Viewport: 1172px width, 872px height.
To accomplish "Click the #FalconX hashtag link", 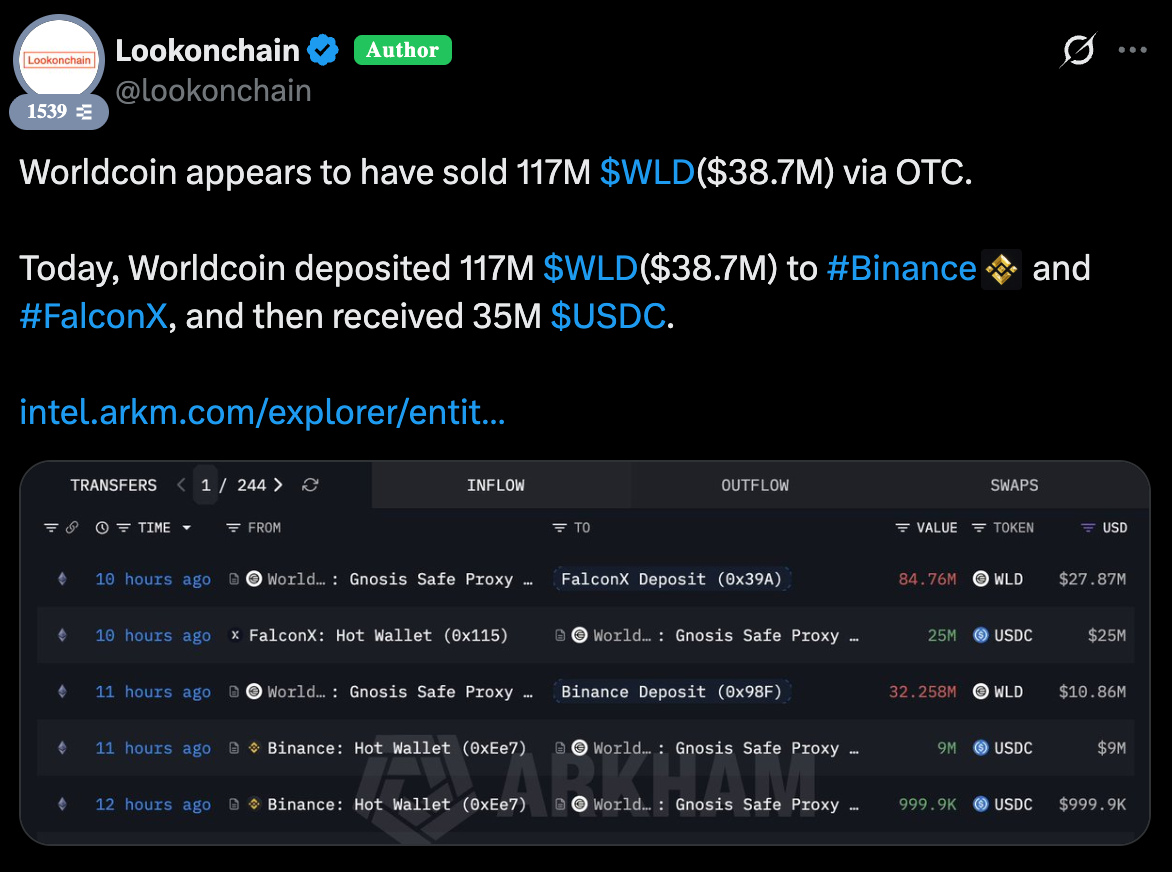I will (x=92, y=316).
